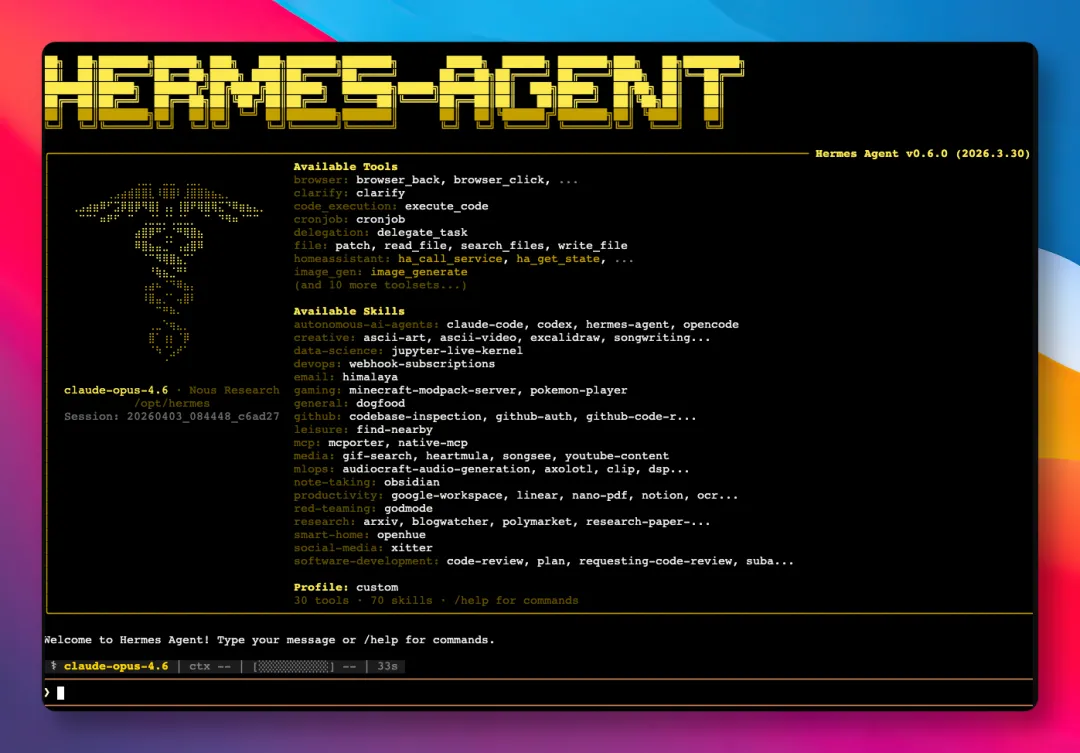
Task: Click the '33s' timer in status bar
Action: [387, 666]
